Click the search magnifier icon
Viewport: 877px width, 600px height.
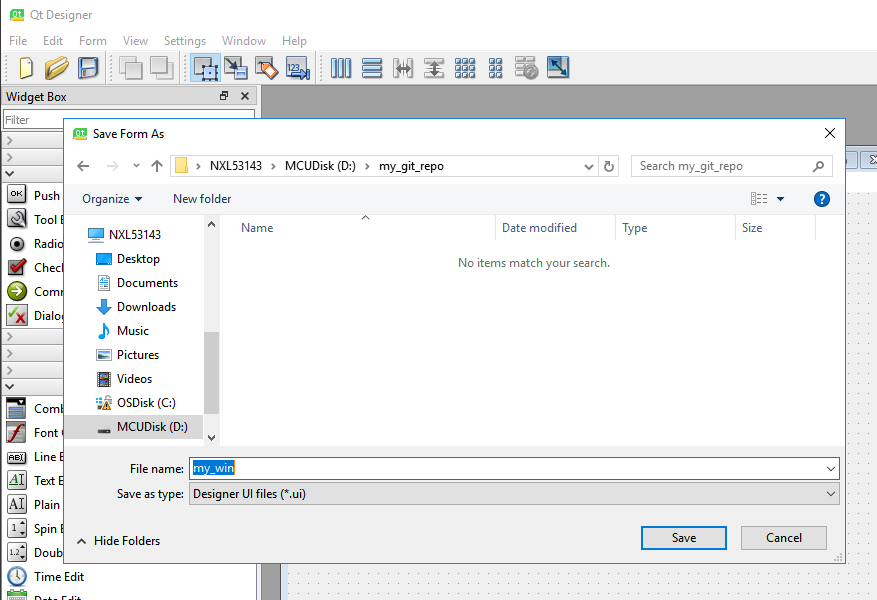click(818, 166)
